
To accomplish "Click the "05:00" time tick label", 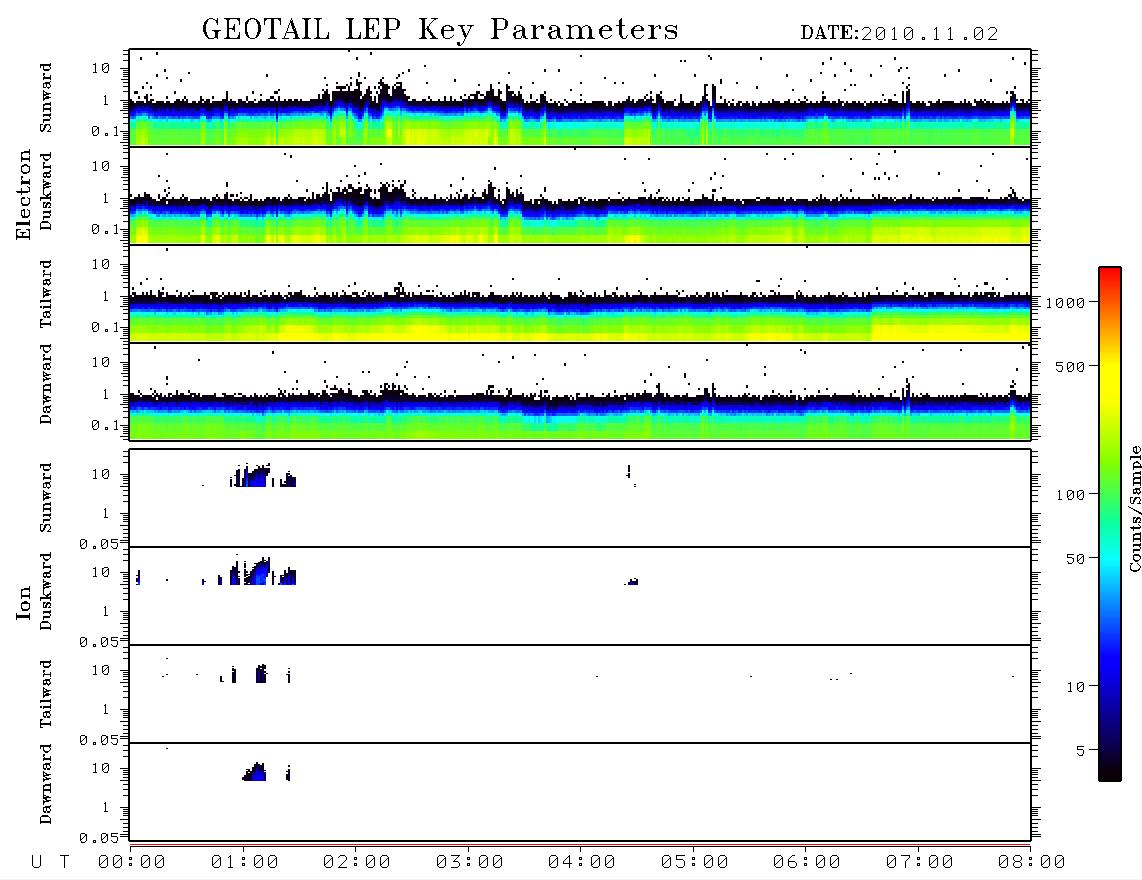I will [x=695, y=863].
